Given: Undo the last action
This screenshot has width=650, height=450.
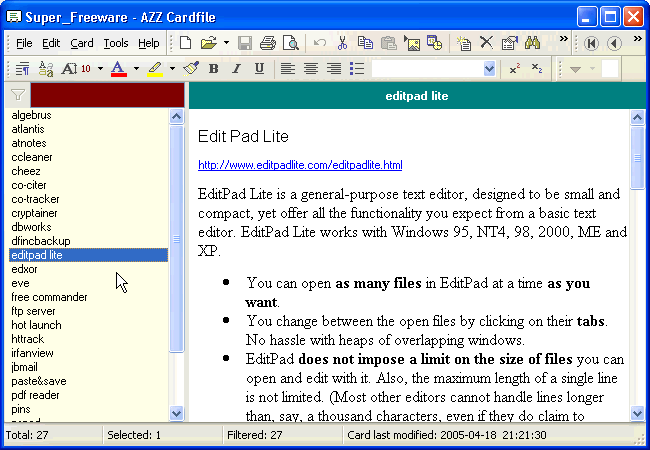Looking at the screenshot, I should click(x=319, y=43).
